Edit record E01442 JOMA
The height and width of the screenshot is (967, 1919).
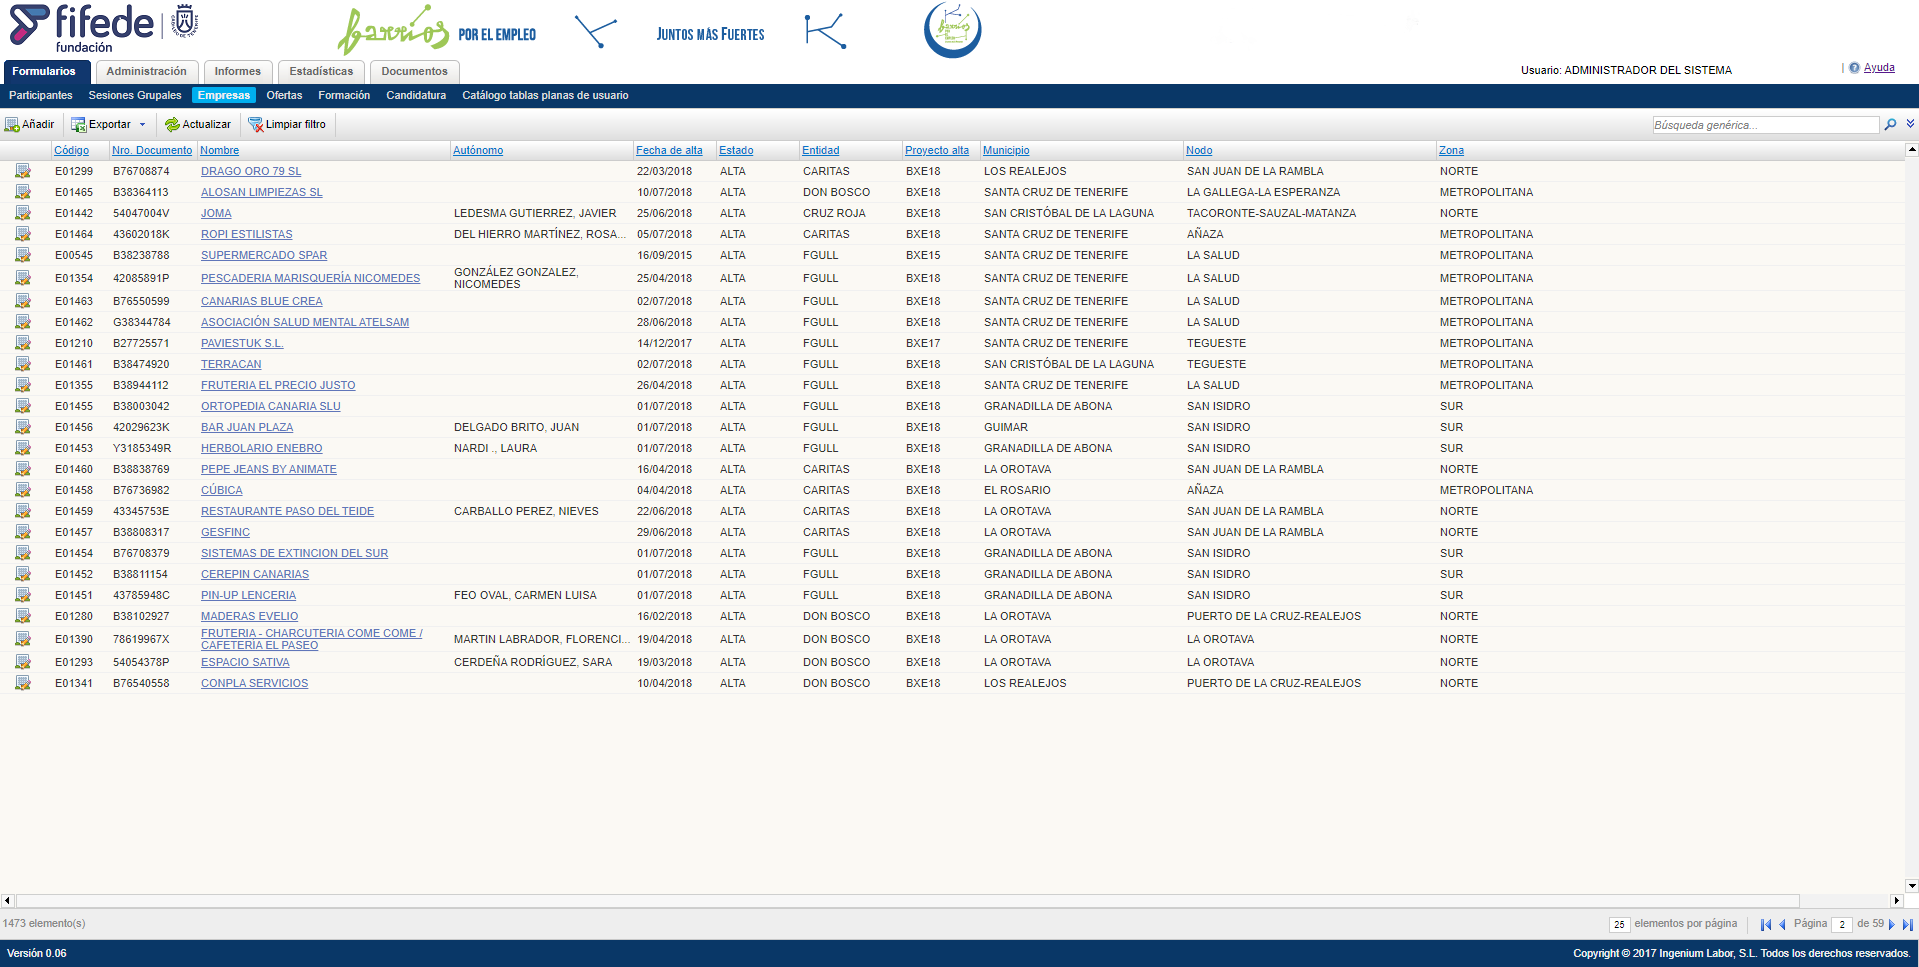[x=23, y=213]
